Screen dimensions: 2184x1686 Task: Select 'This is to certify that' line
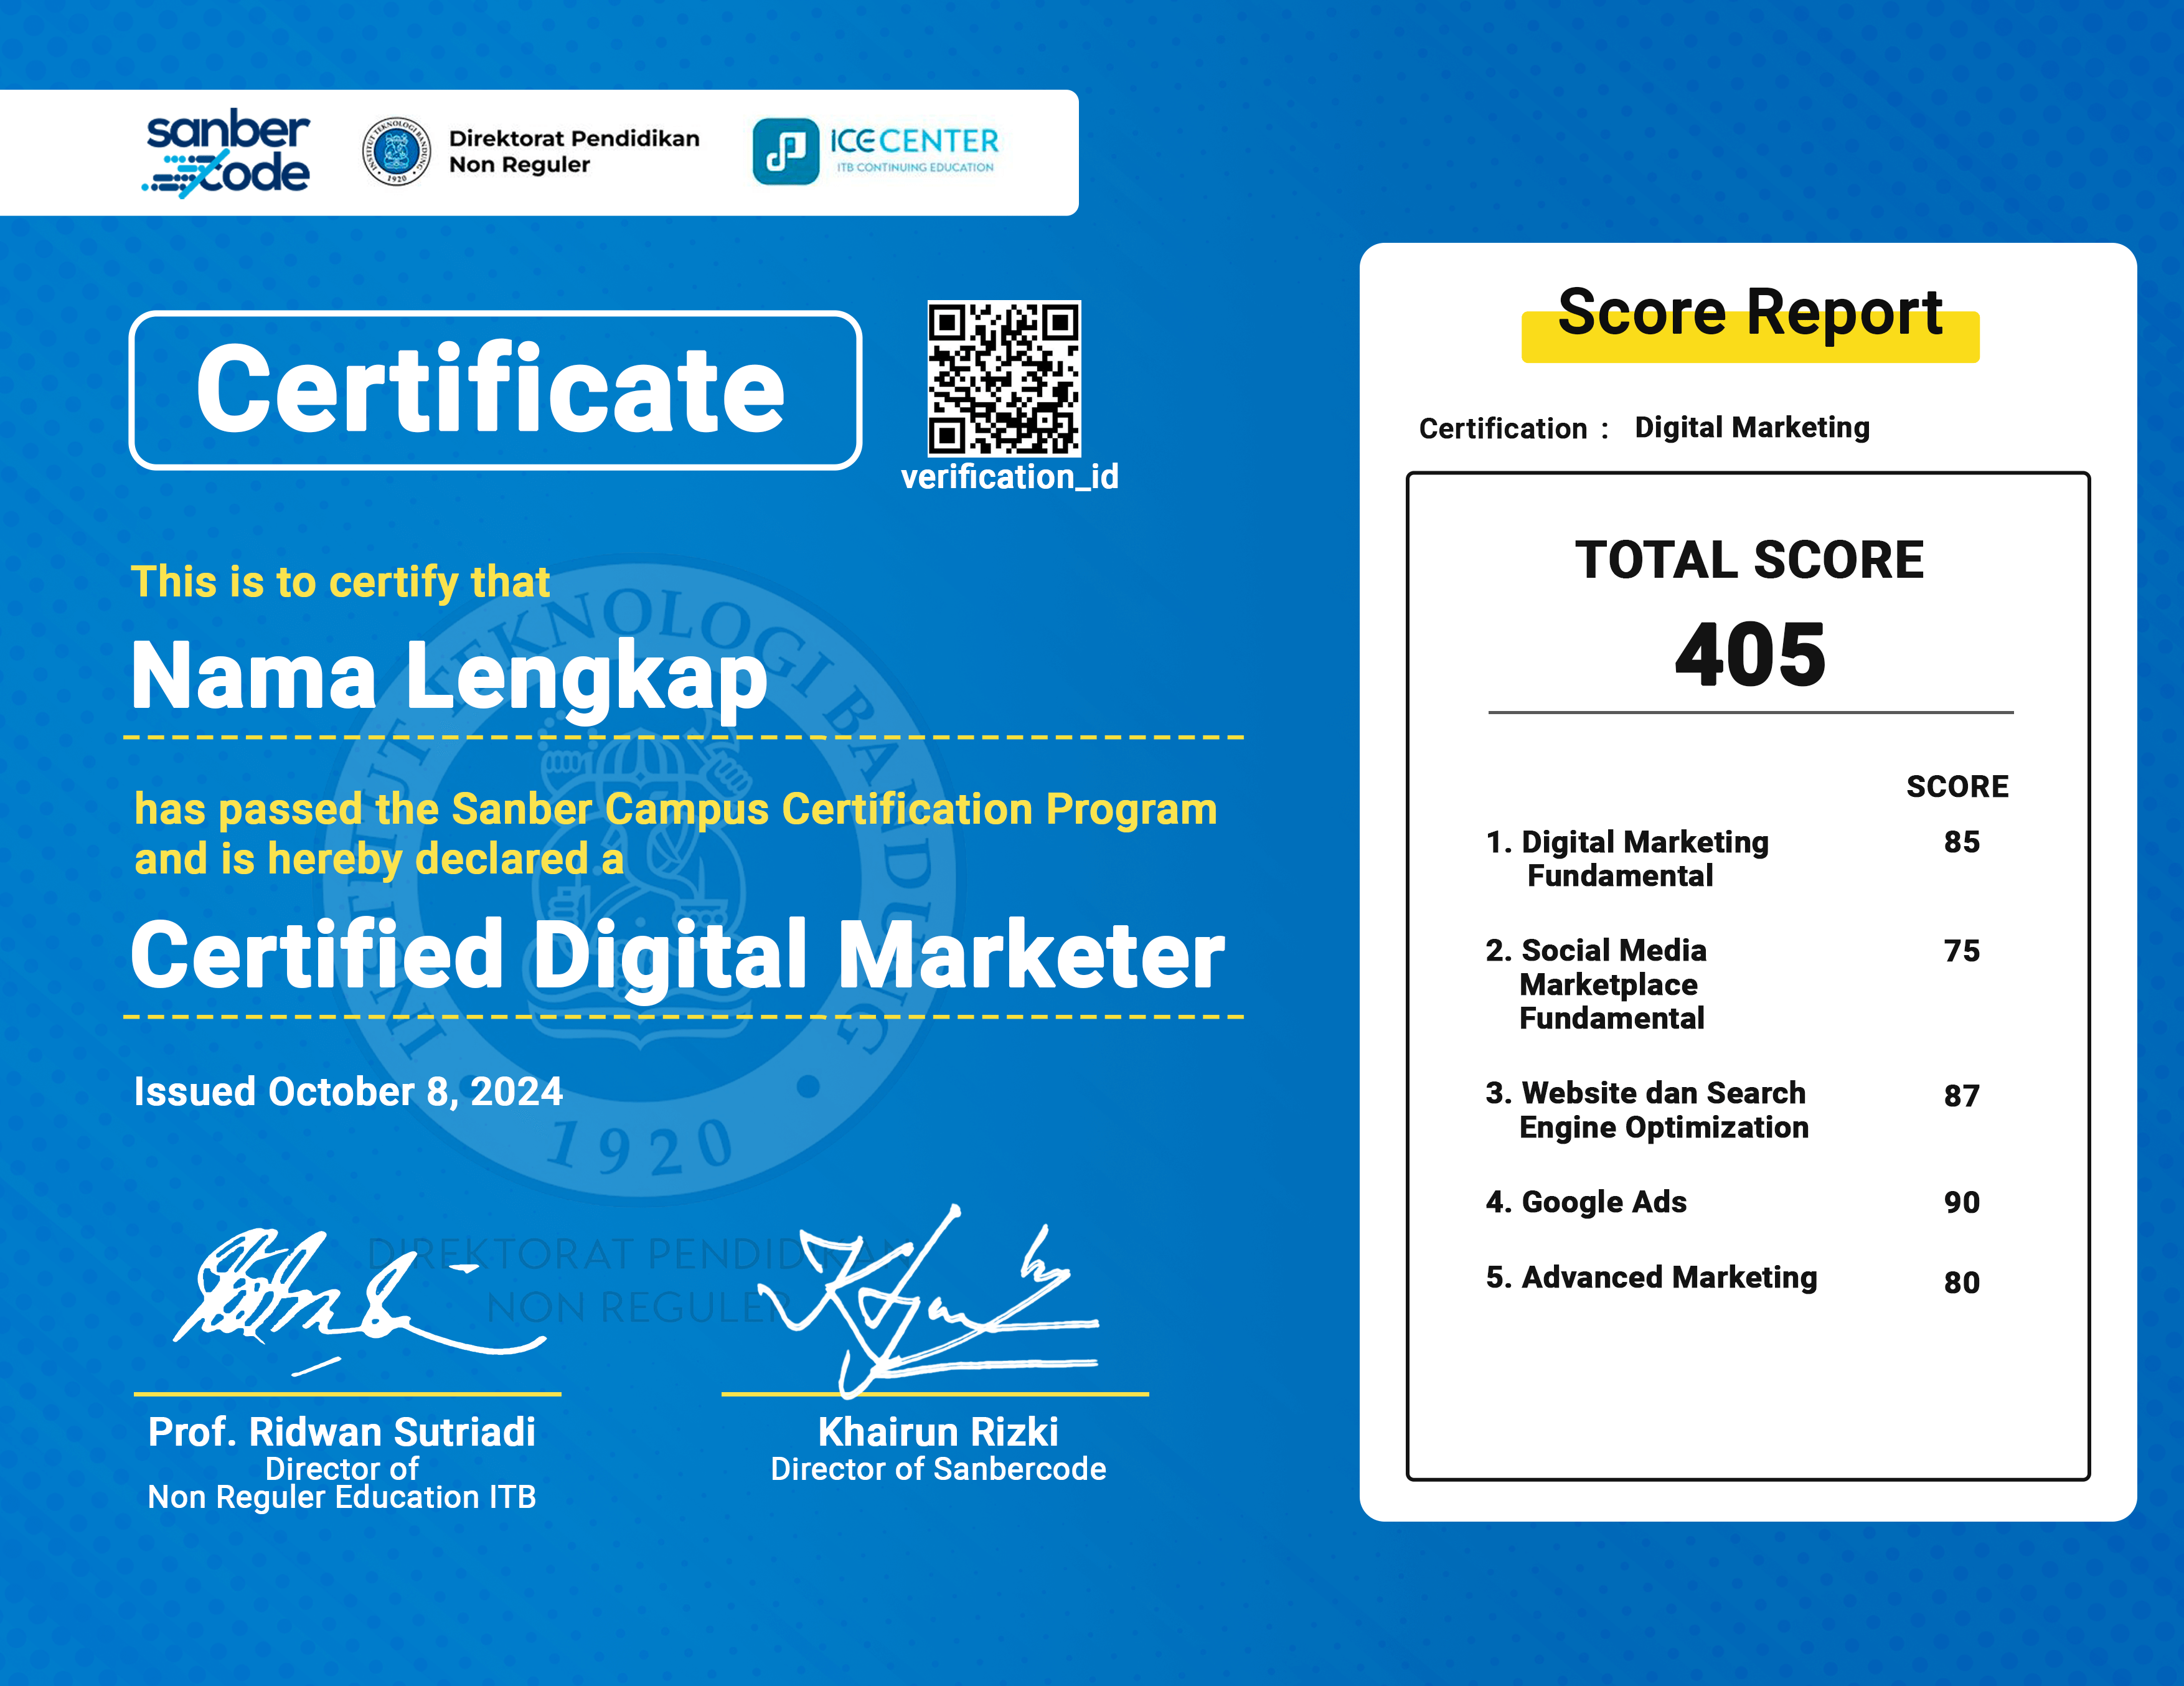[341, 583]
